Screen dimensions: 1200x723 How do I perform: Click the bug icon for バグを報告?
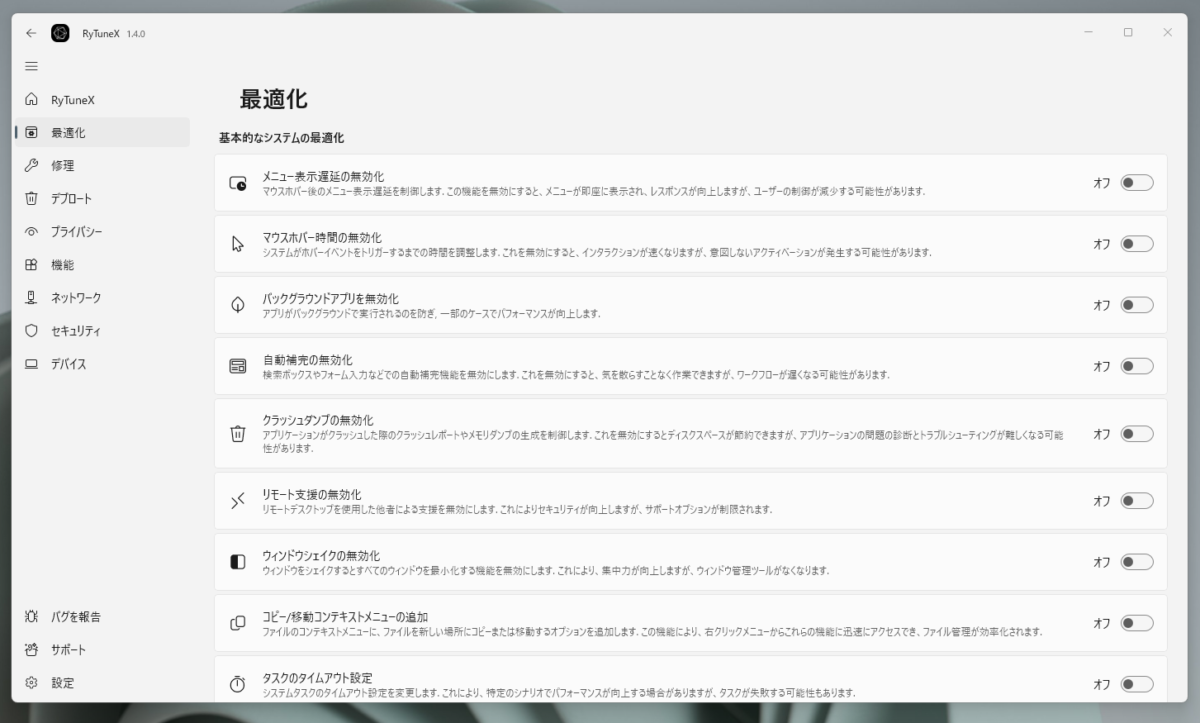31,617
